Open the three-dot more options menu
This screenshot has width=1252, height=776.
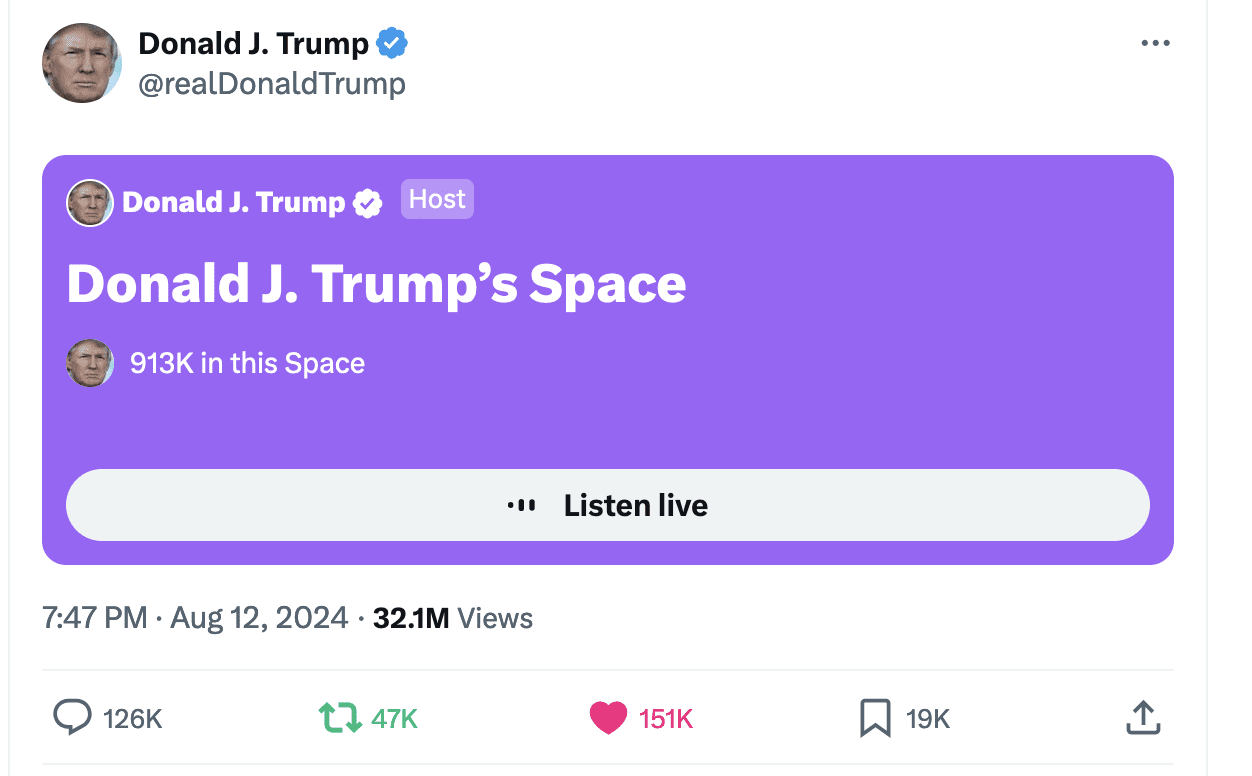[x=1155, y=44]
